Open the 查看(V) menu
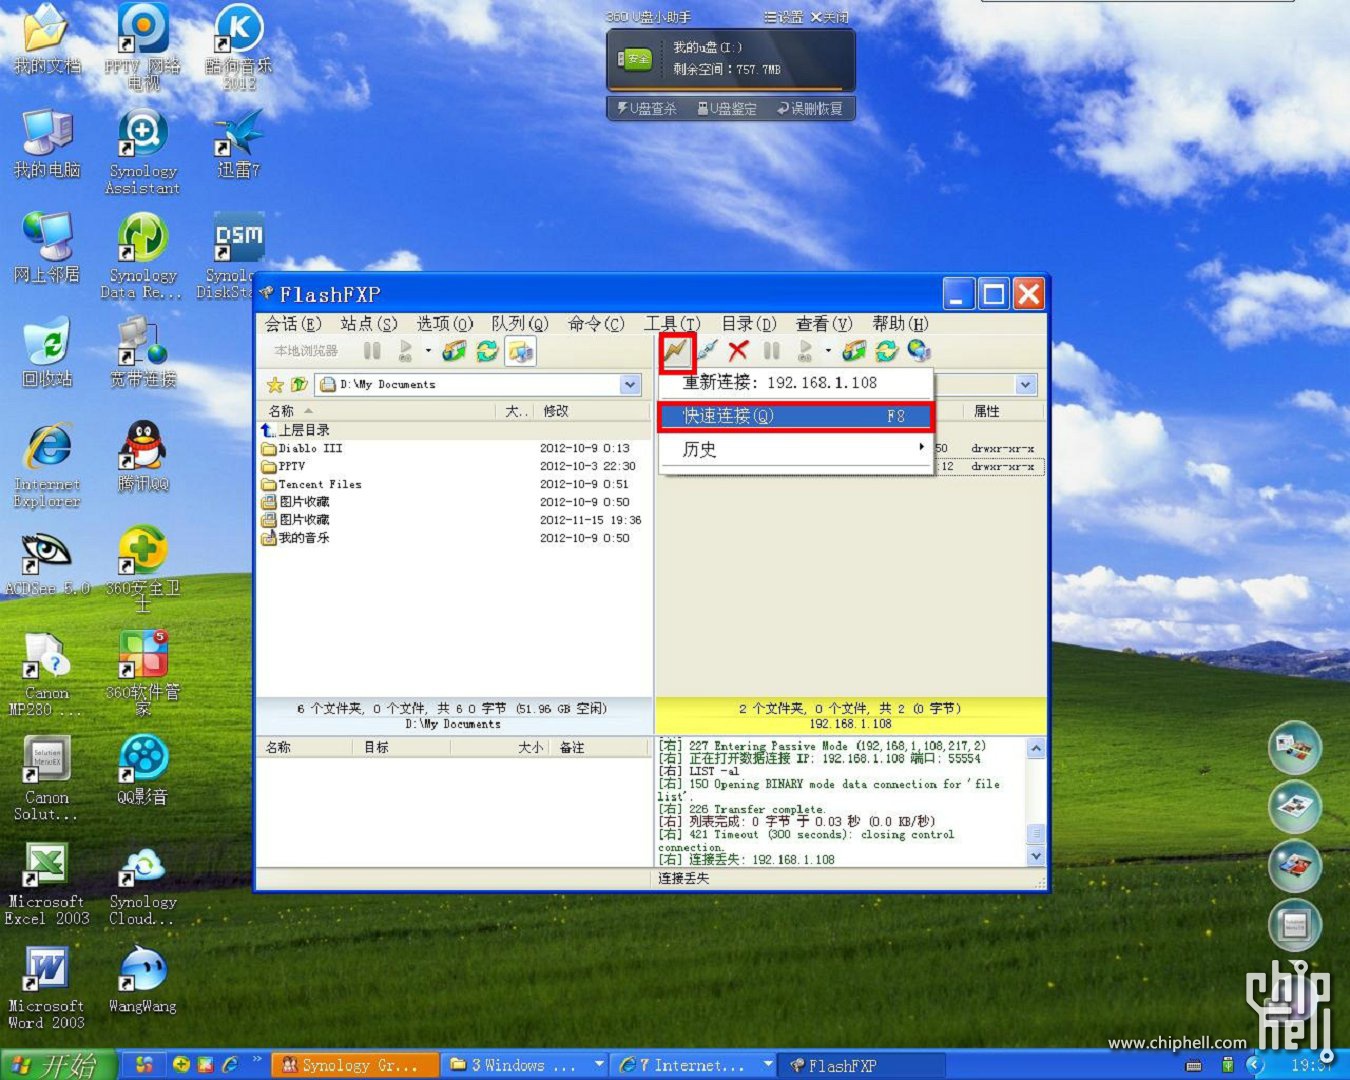This screenshot has height=1080, width=1350. pyautogui.click(x=824, y=324)
